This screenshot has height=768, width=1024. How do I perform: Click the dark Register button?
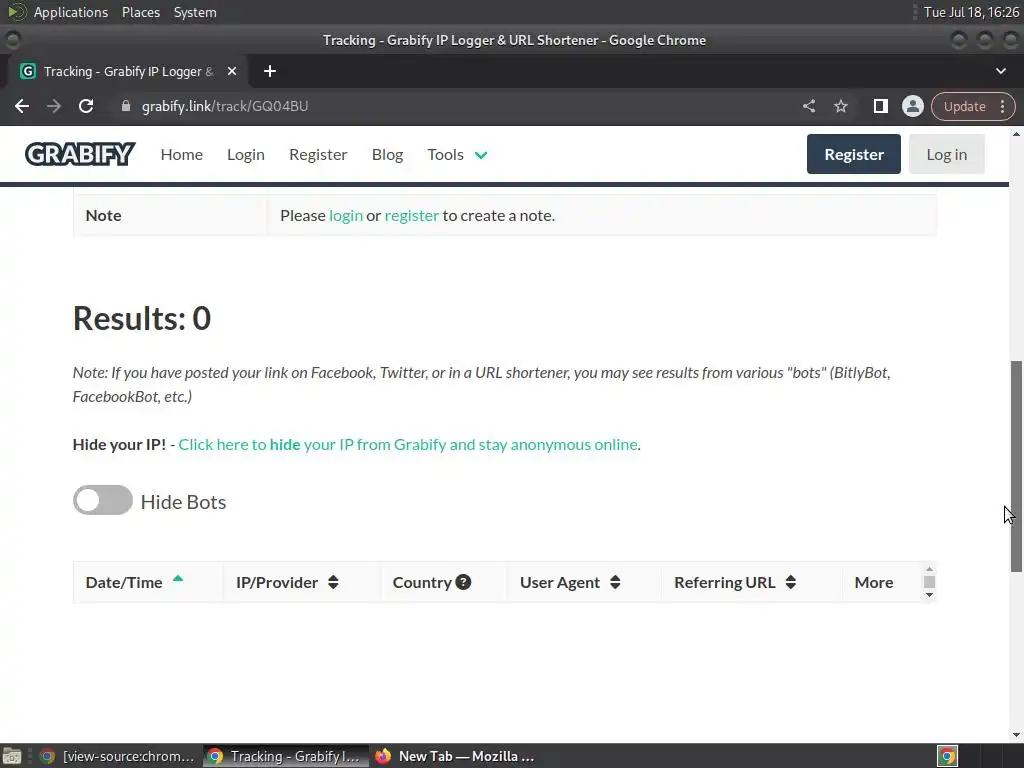click(854, 154)
